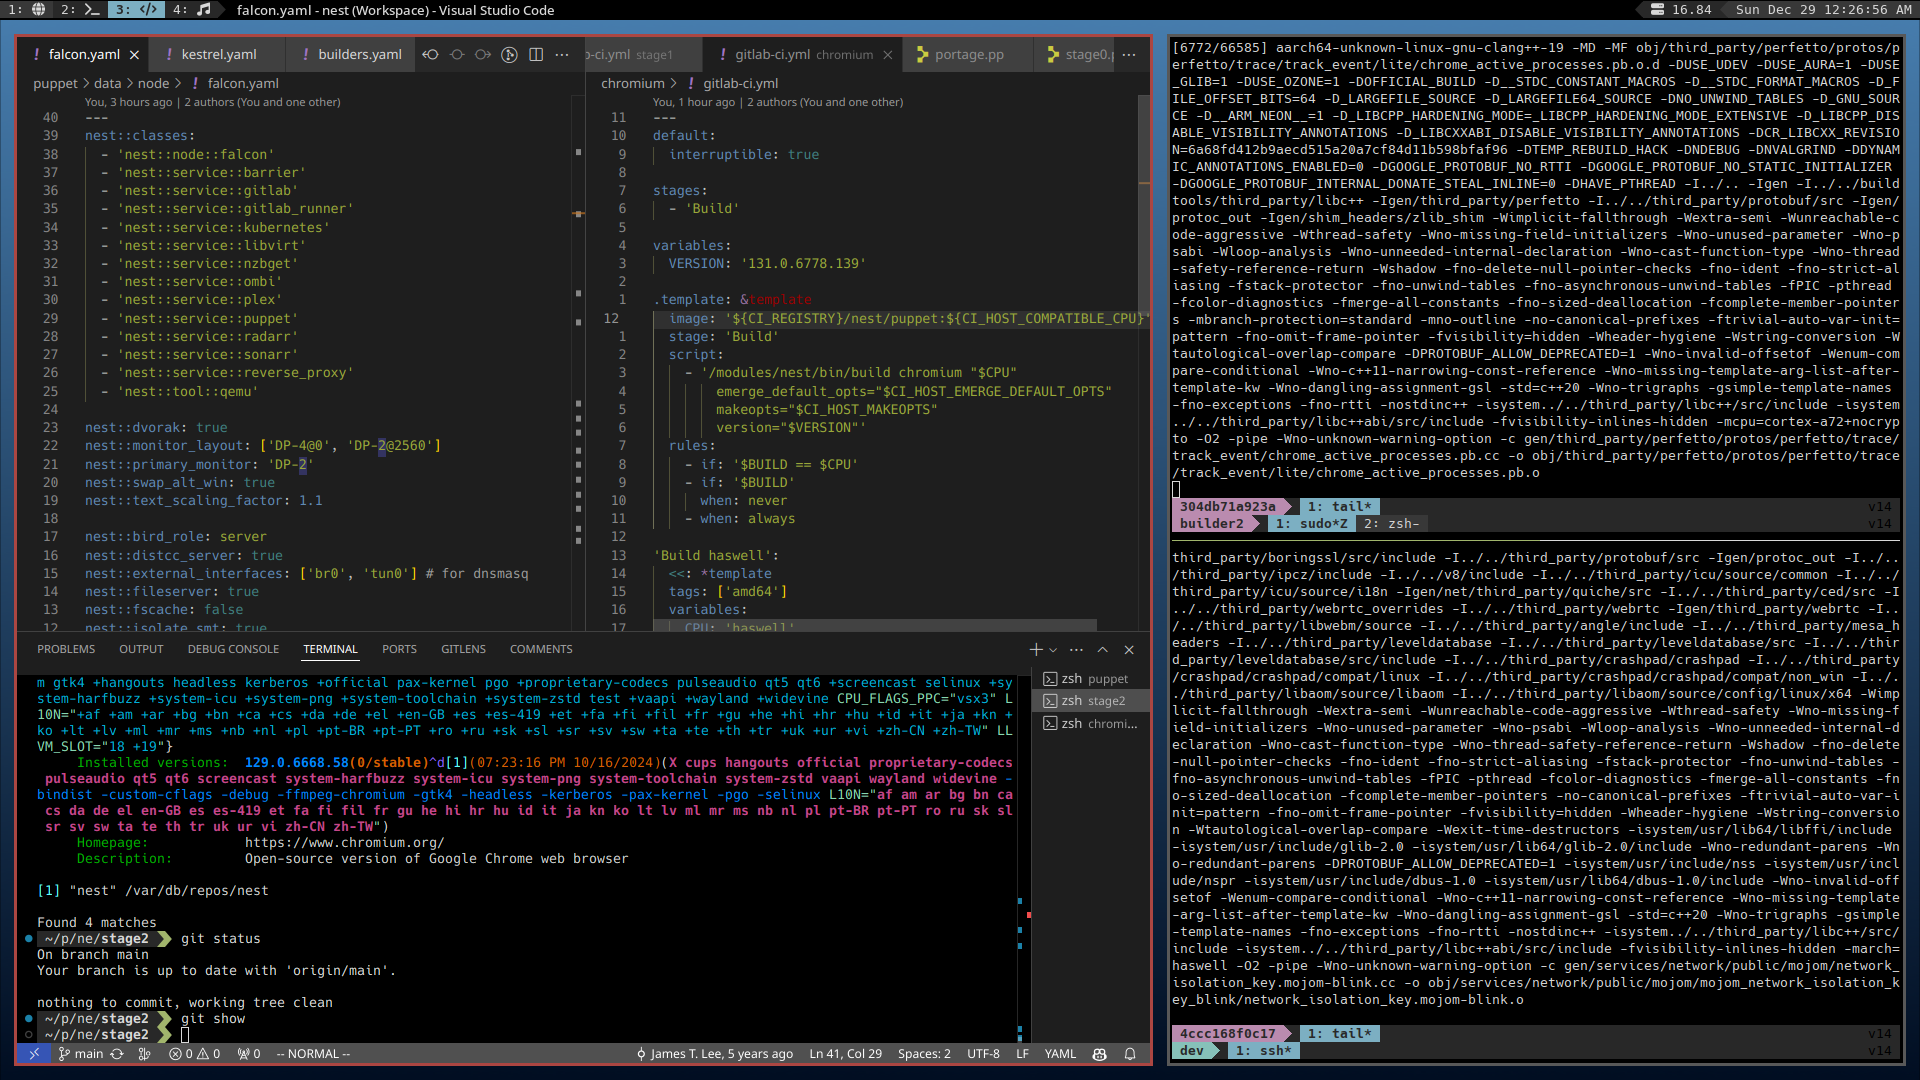Click 'Ln 41, Col 29' cursor position
The width and height of the screenshot is (1920, 1080).
(x=845, y=1054)
